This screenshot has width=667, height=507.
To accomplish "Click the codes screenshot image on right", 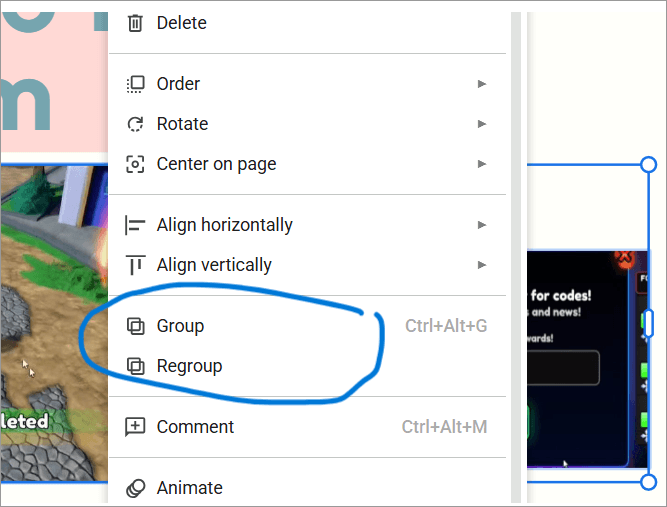I will (x=587, y=359).
